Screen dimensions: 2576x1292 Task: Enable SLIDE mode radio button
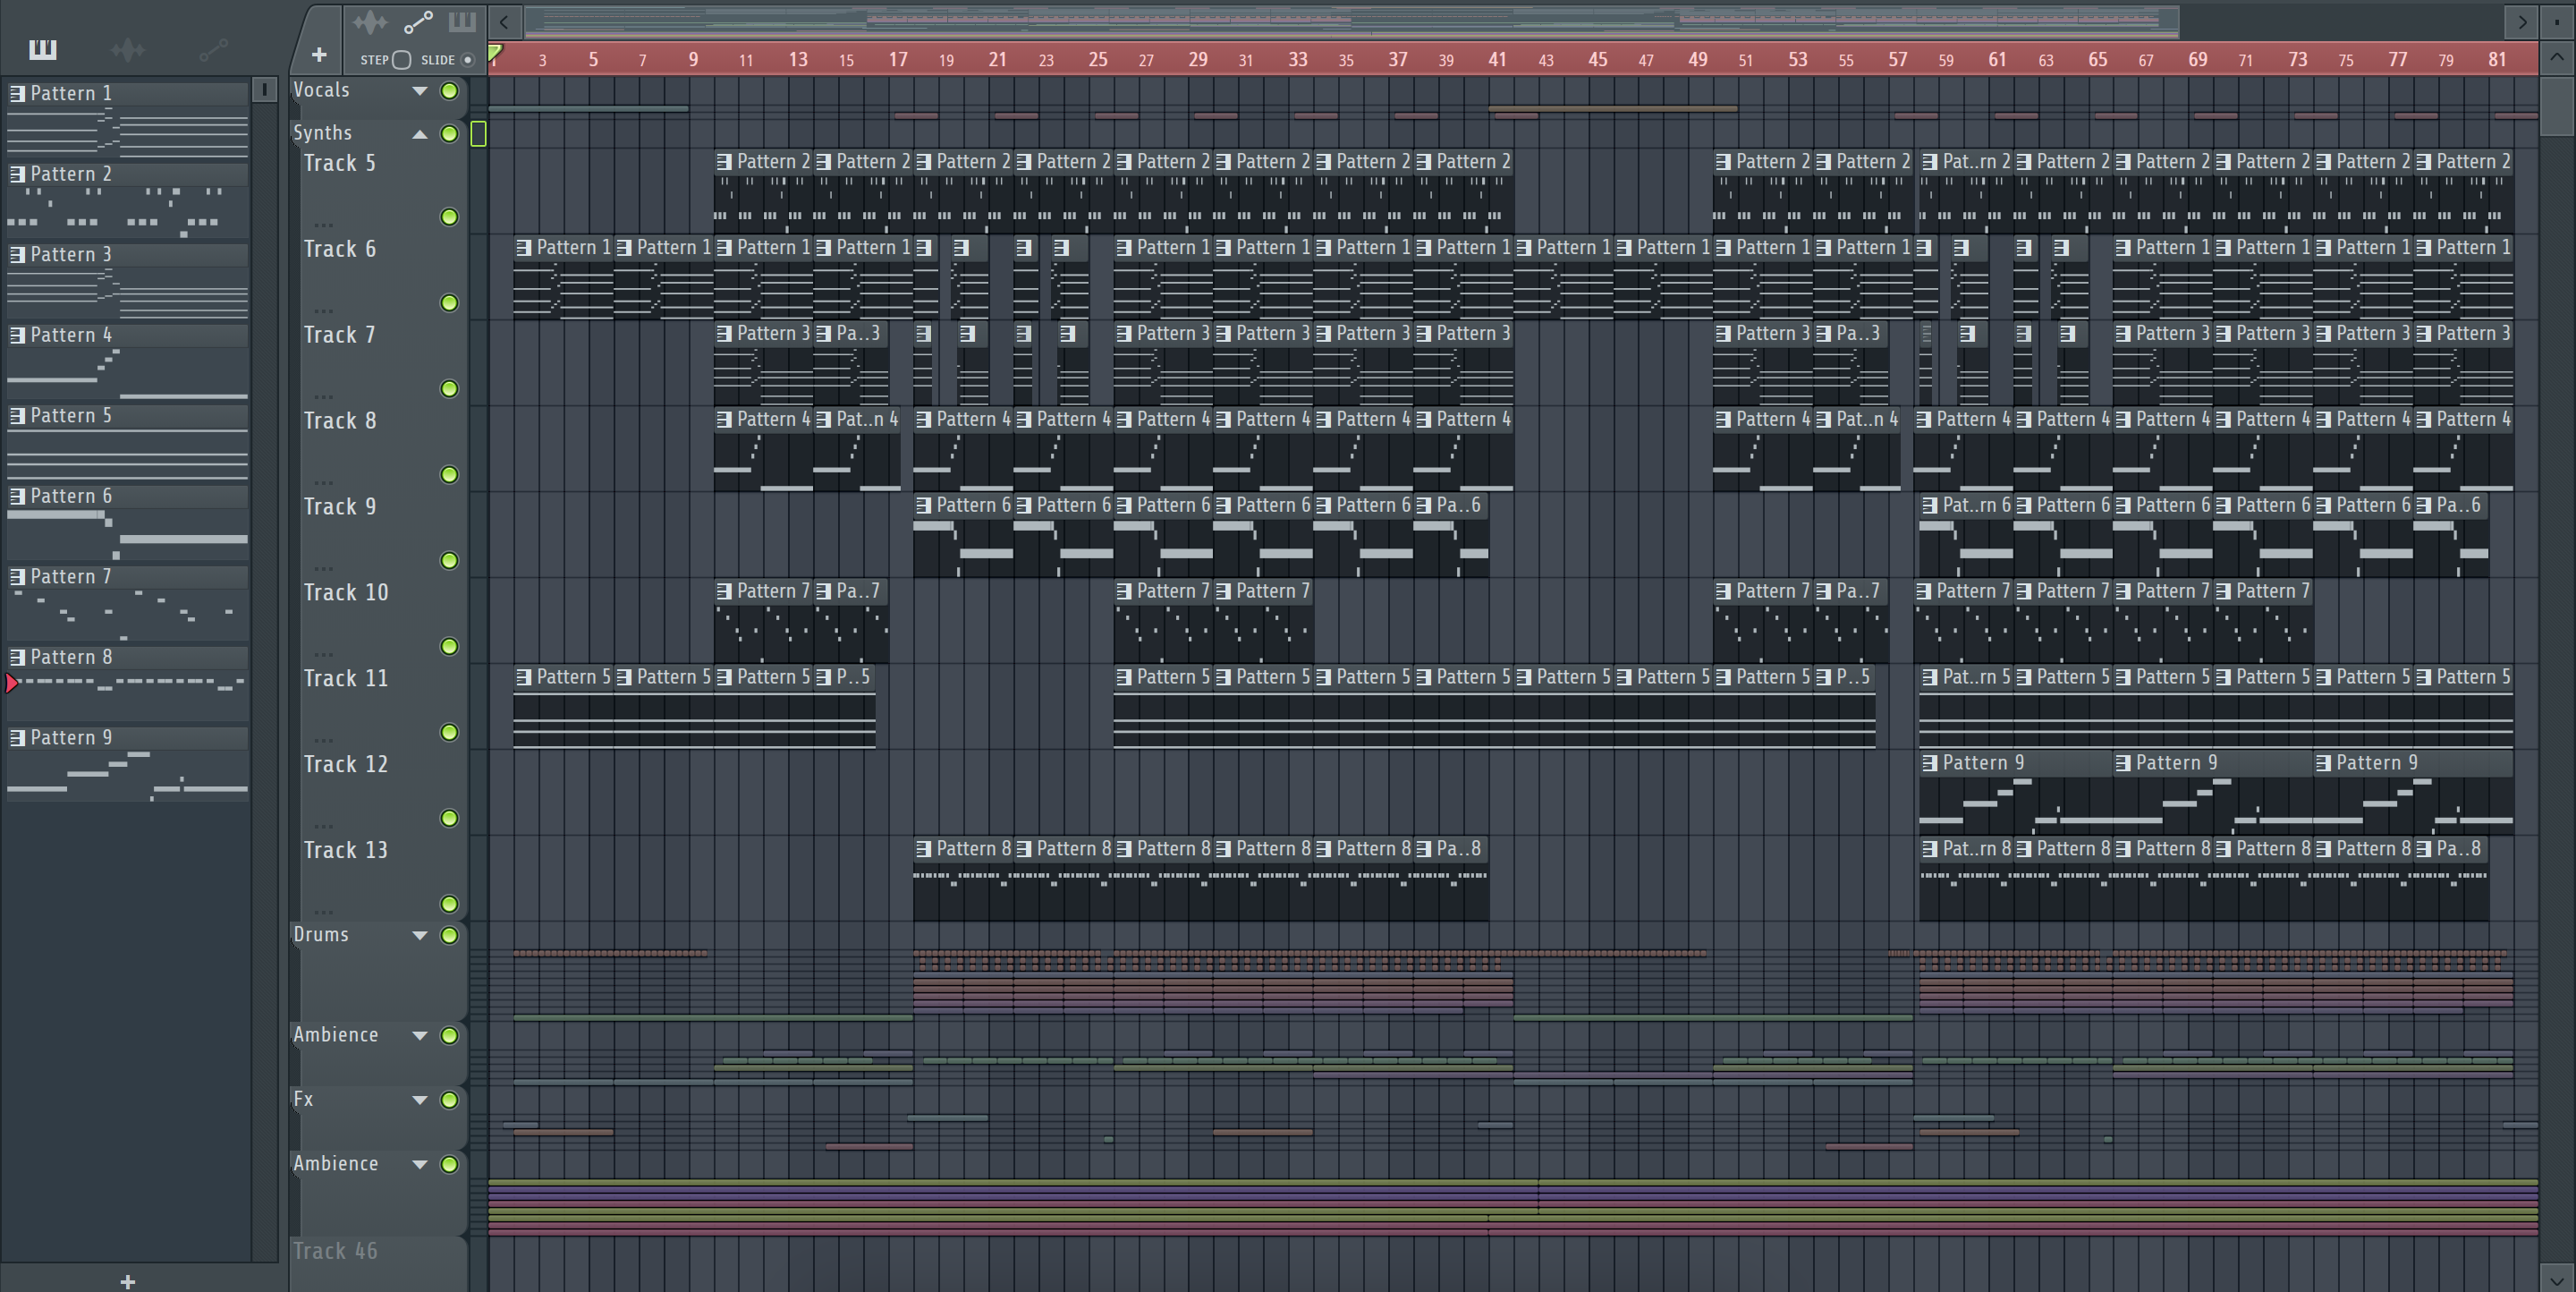467,60
